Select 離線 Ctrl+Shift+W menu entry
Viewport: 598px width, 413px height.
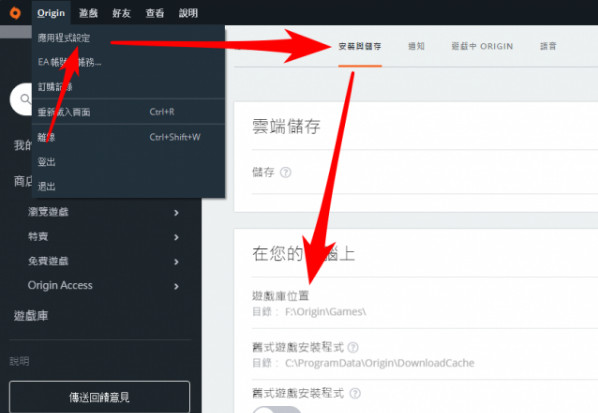tap(128, 137)
